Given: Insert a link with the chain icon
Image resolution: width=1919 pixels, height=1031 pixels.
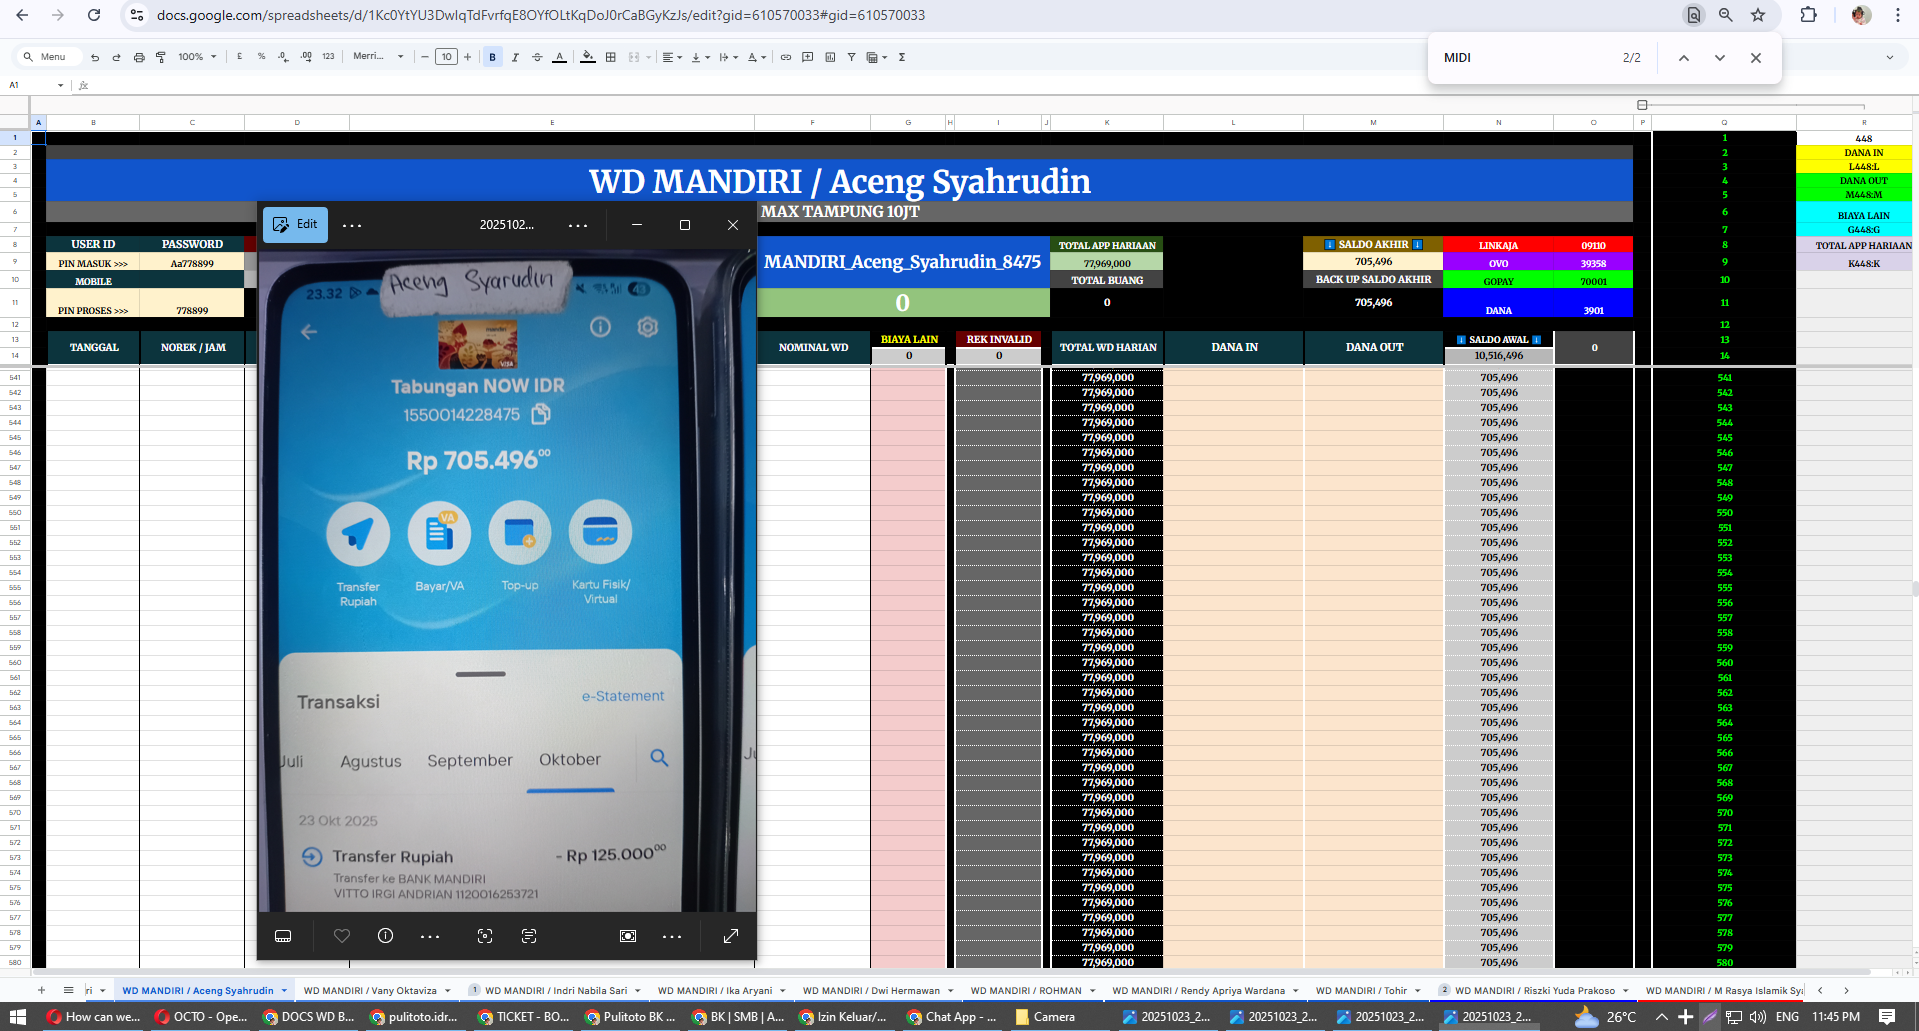Looking at the screenshot, I should [786, 57].
